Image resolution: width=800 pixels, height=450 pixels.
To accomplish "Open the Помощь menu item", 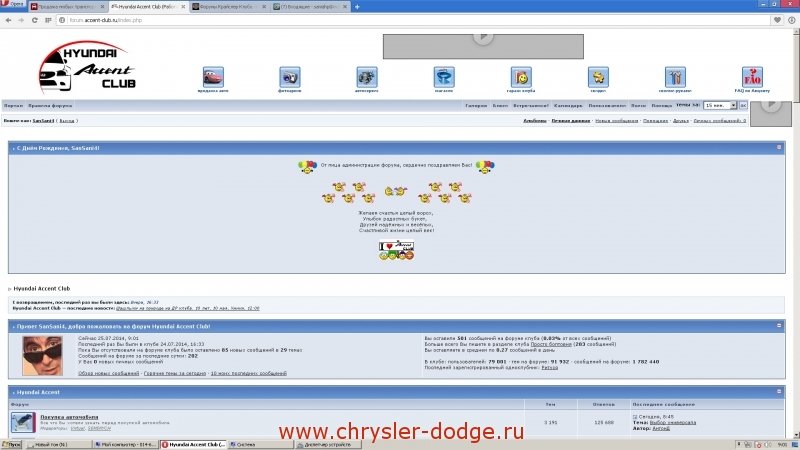I will click(662, 106).
